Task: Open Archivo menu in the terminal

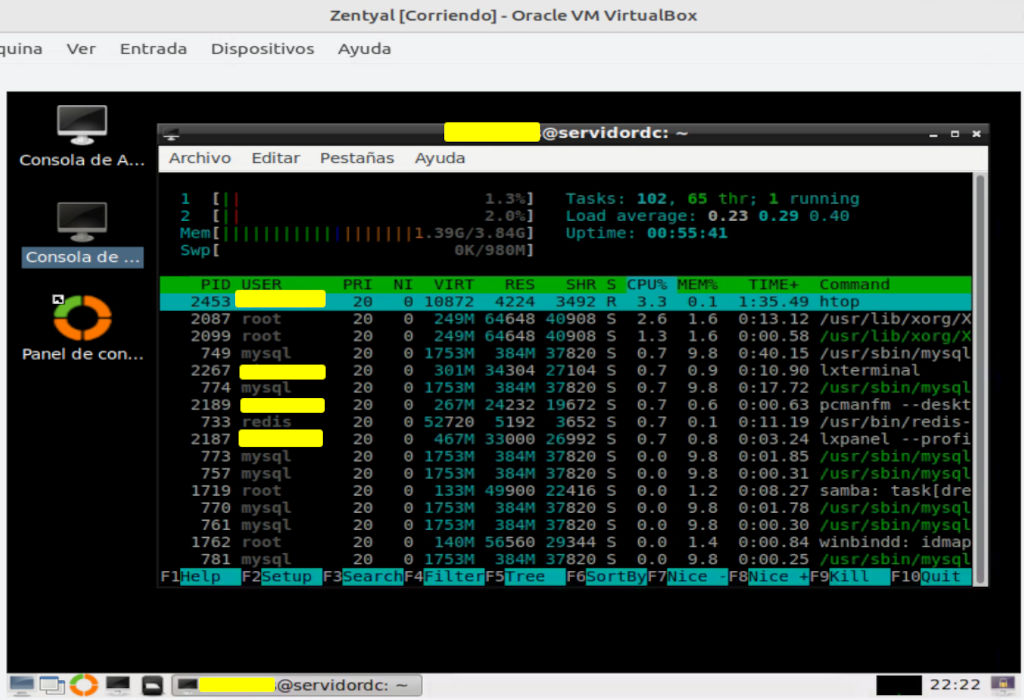Action: tap(200, 158)
